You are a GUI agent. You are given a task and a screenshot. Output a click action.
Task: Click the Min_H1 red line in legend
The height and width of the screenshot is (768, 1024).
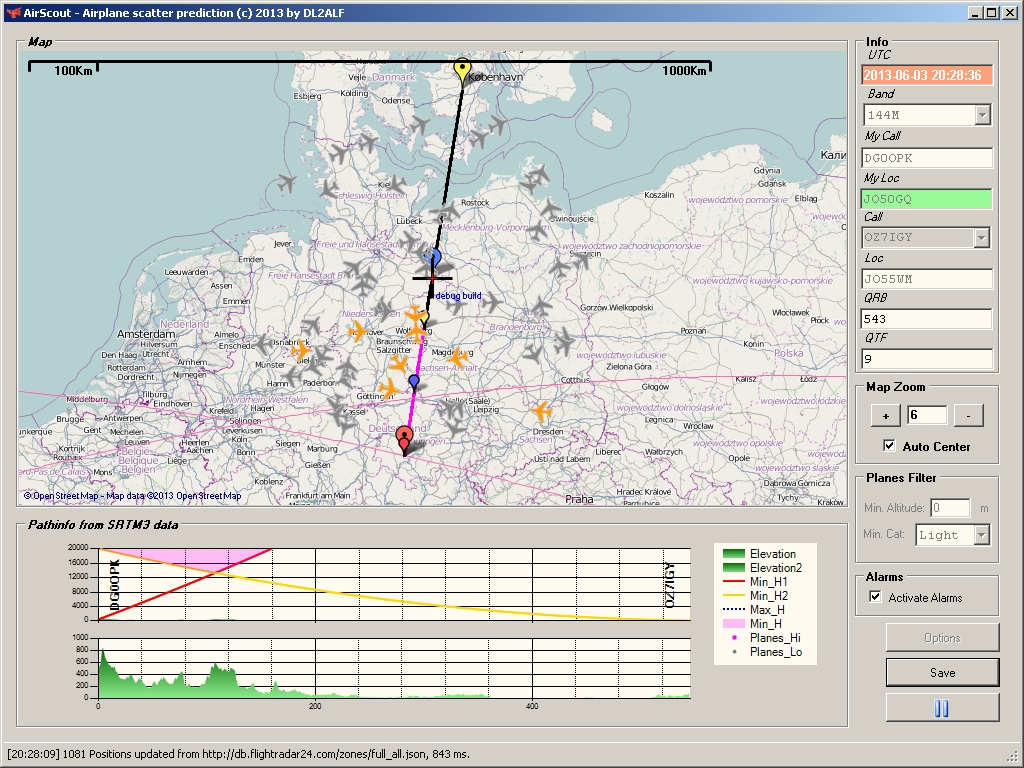[x=733, y=581]
